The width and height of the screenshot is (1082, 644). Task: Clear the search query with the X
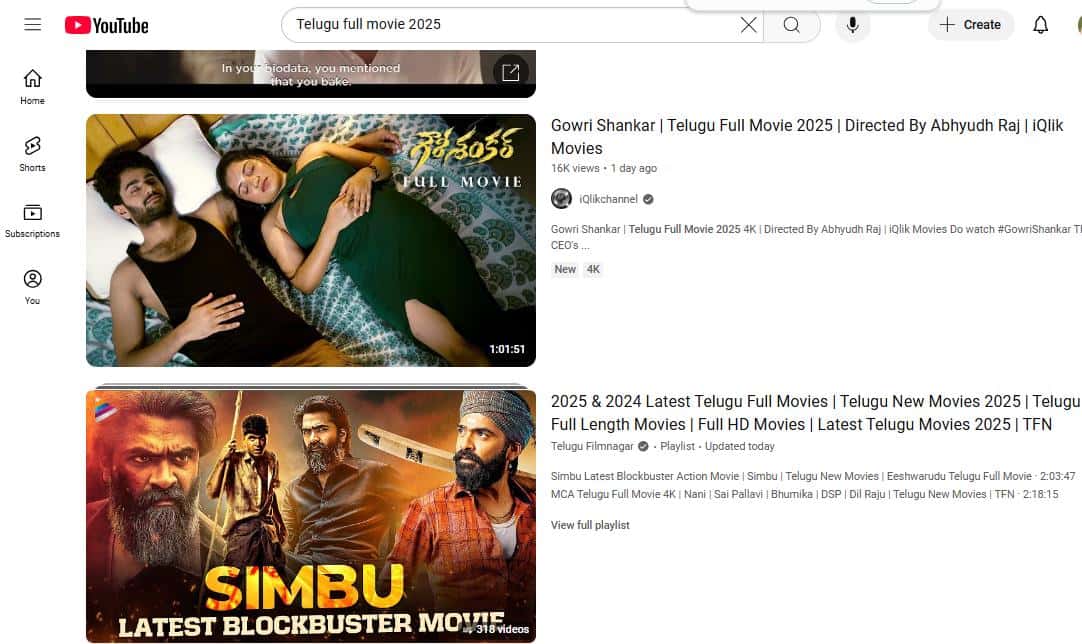click(x=748, y=25)
